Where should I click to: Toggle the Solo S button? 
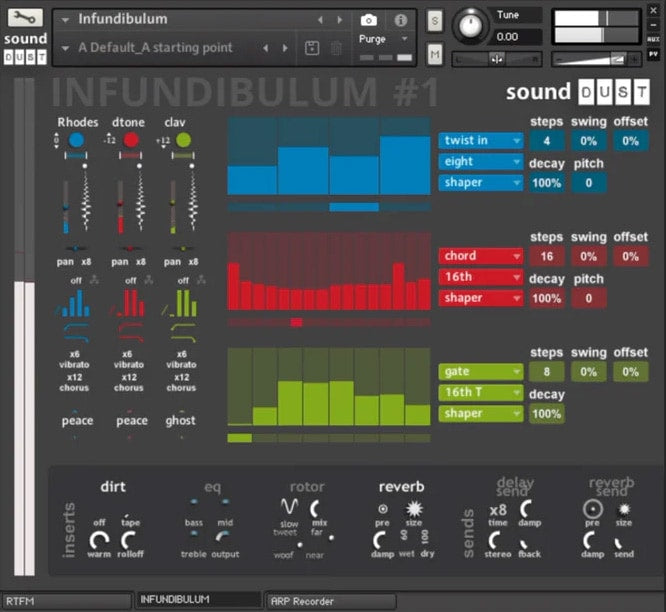[x=435, y=21]
